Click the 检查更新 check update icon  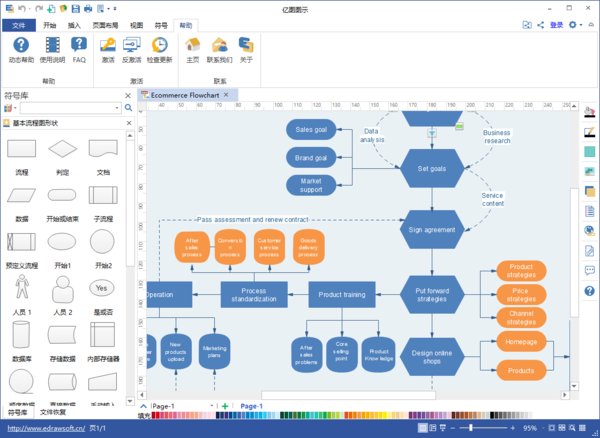coord(160,50)
